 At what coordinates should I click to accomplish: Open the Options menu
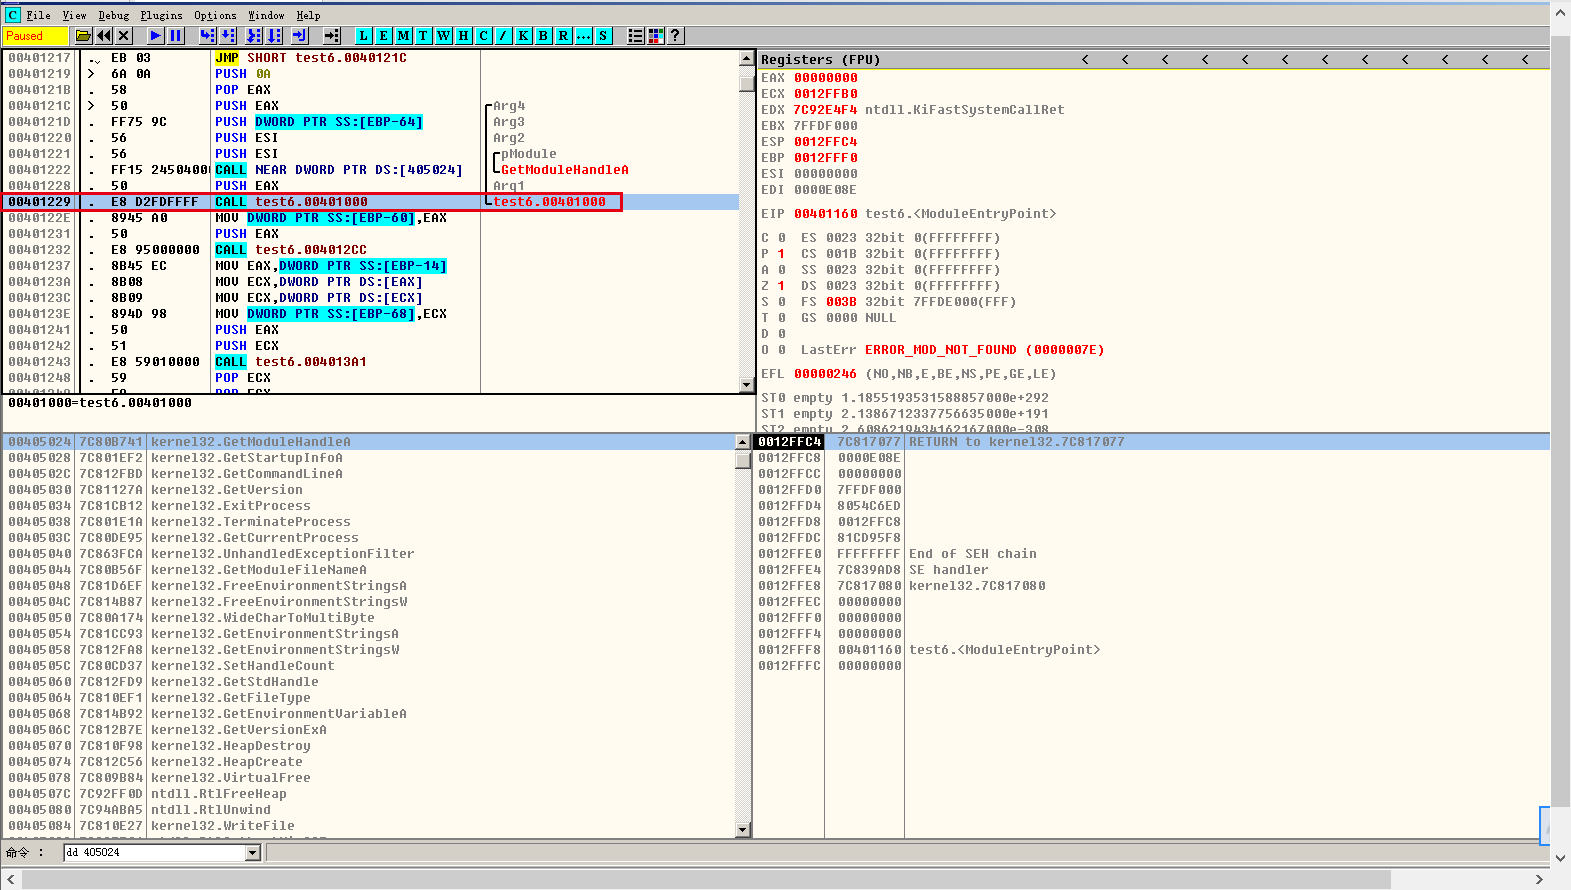coord(215,15)
